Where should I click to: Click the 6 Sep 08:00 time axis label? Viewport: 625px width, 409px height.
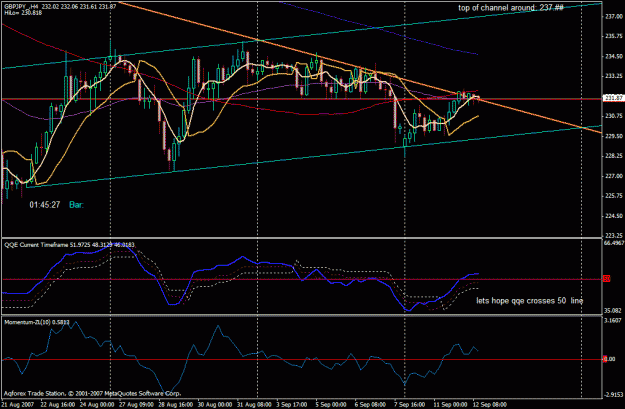click(370, 404)
